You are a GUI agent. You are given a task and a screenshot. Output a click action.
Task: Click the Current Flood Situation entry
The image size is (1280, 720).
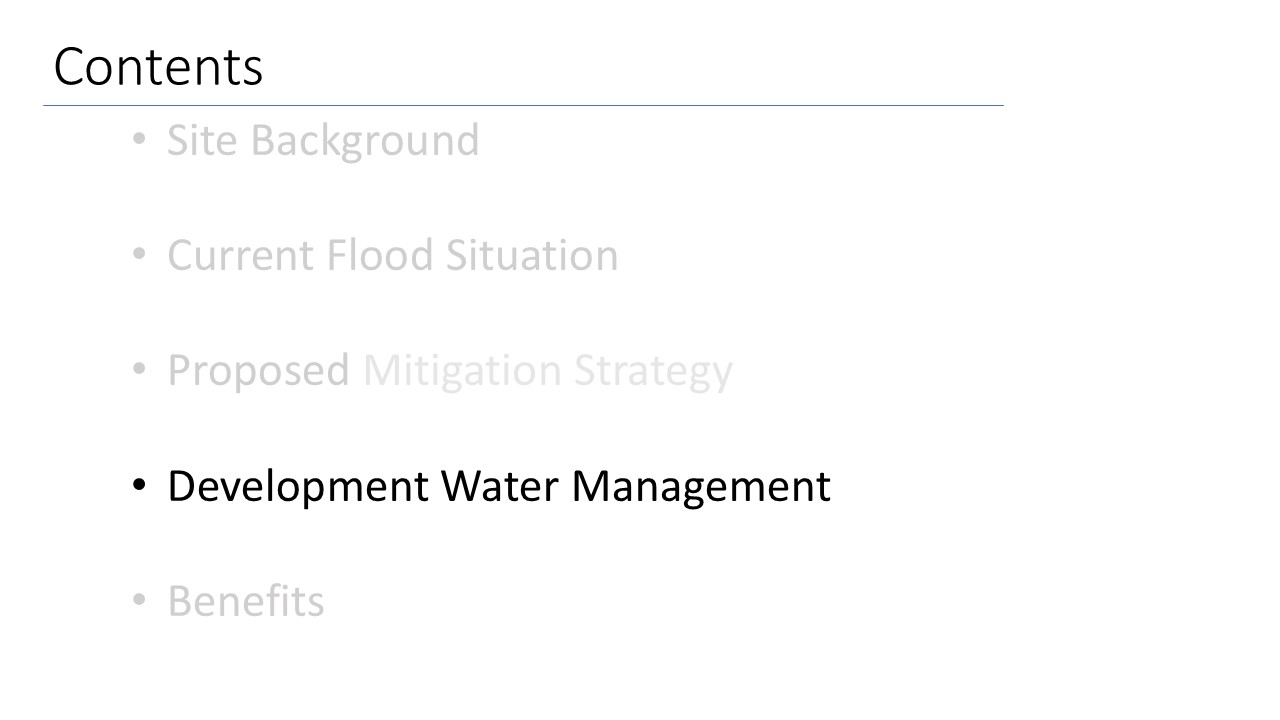(392, 255)
